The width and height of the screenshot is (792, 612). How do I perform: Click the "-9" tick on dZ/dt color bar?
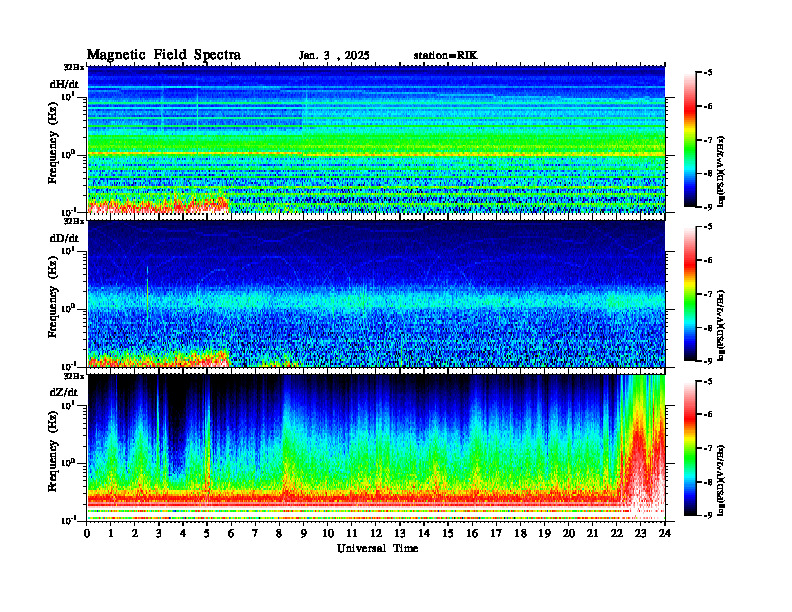pos(708,515)
